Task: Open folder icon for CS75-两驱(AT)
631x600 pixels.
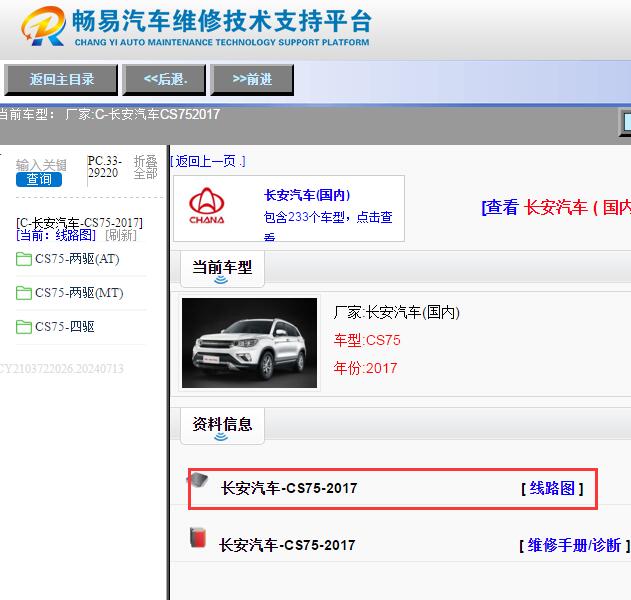Action: point(24,259)
